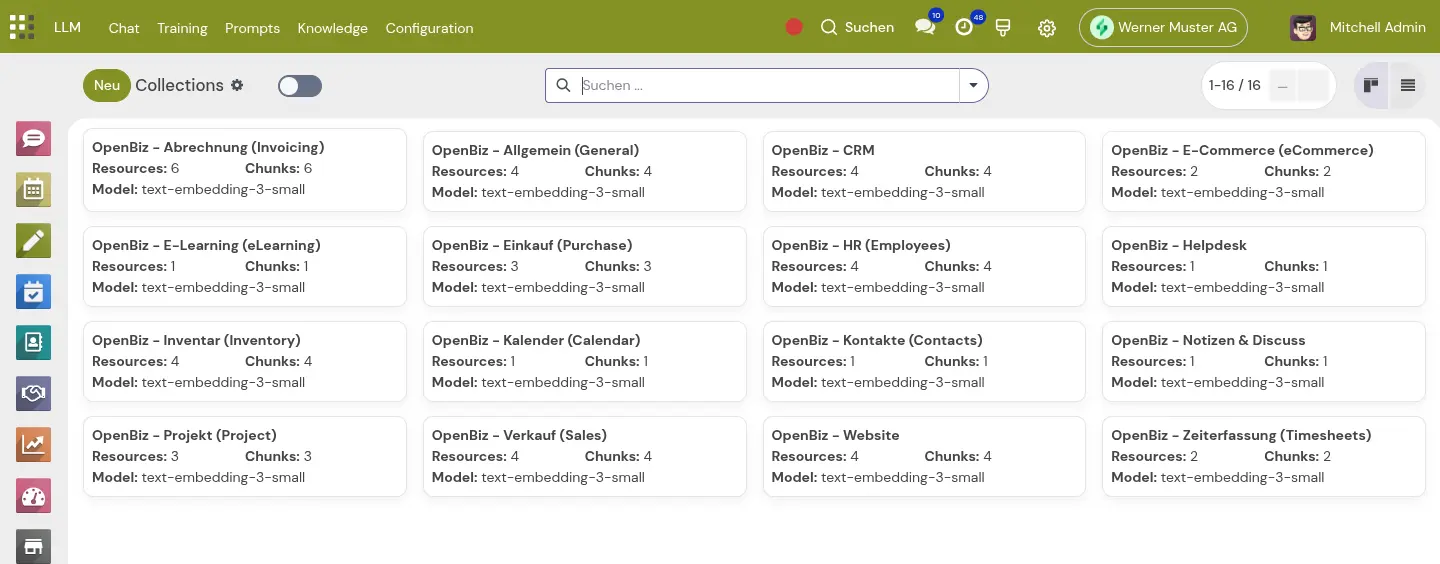The height and width of the screenshot is (564, 1440).
Task: Click the gear icon in top bar
Action: click(x=1046, y=28)
